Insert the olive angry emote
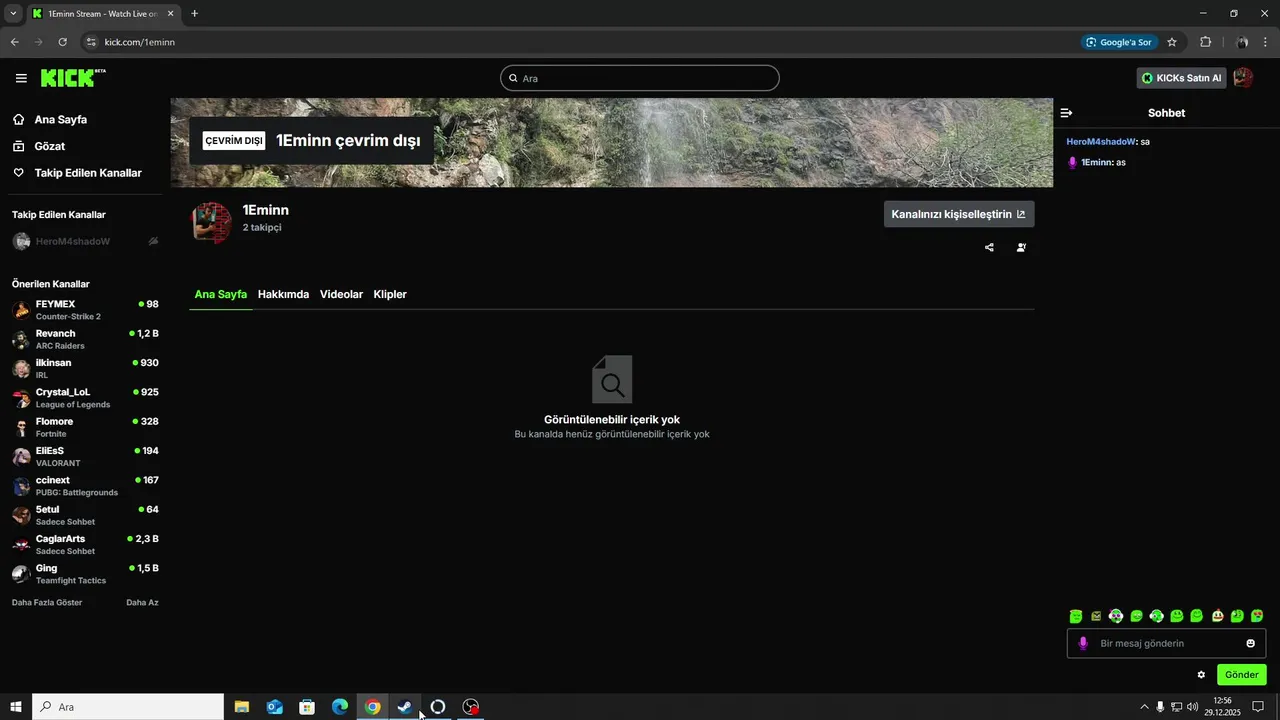Image resolution: width=1280 pixels, height=720 pixels. tap(1096, 616)
